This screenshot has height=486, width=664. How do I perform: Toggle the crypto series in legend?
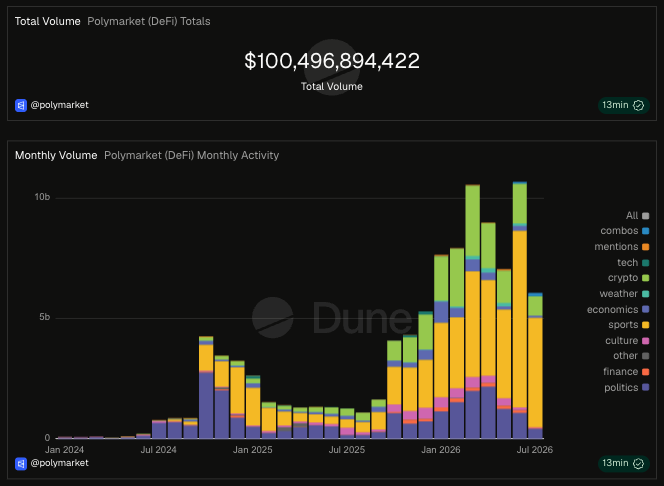tap(628, 278)
